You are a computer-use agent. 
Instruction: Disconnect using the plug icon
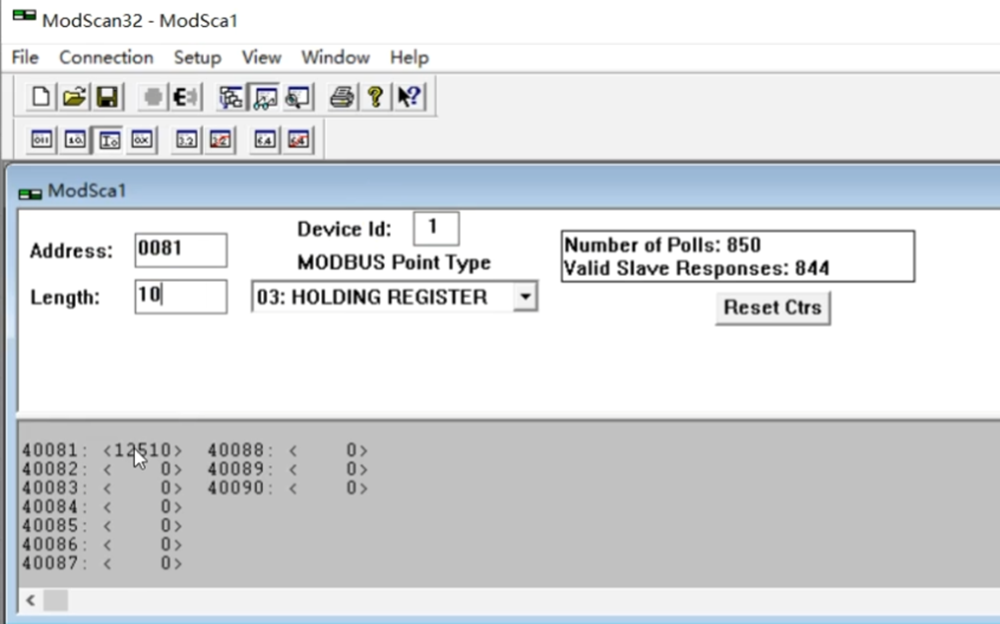click(186, 97)
